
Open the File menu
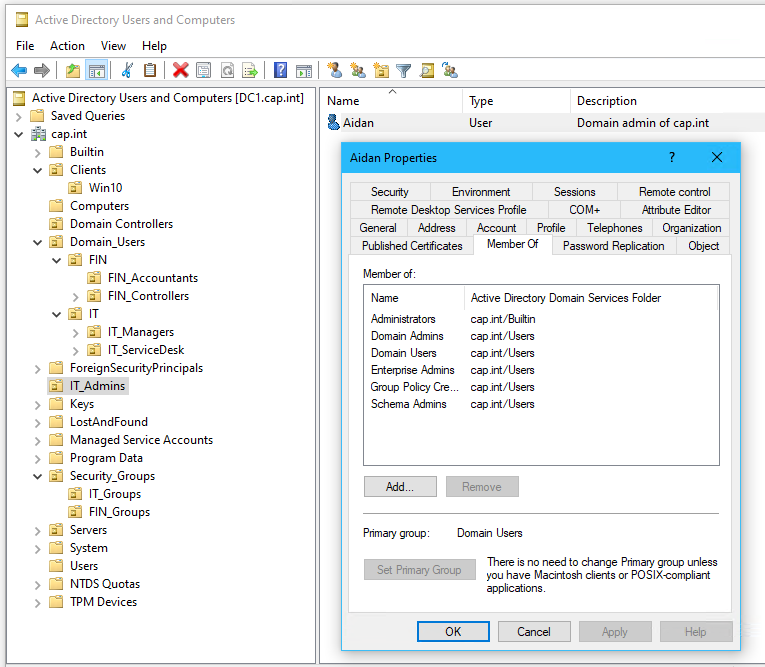[x=25, y=46]
